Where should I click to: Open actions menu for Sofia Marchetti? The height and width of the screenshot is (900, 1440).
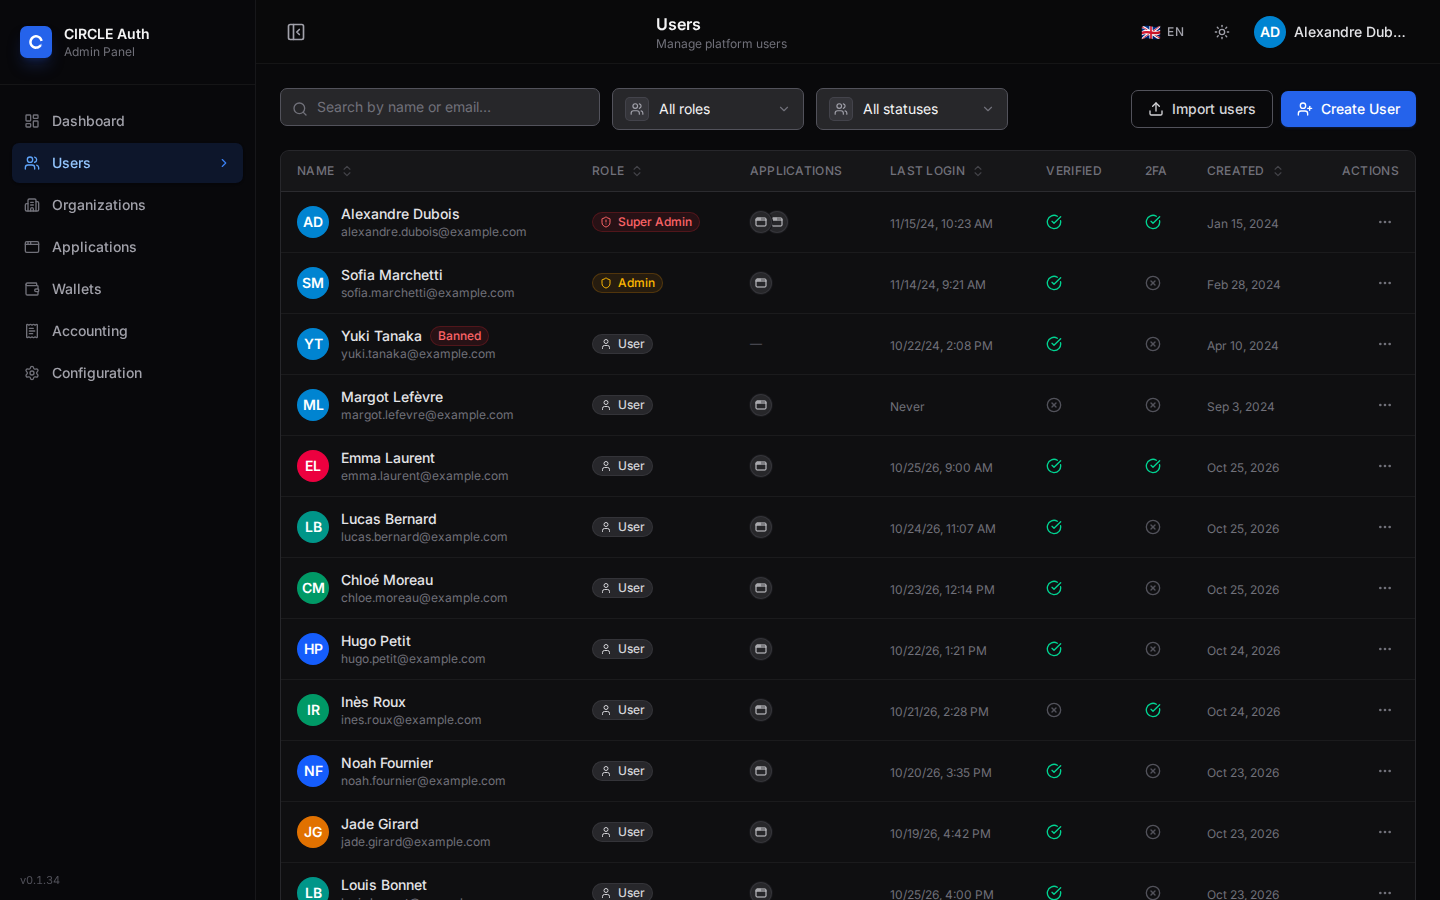click(x=1385, y=283)
